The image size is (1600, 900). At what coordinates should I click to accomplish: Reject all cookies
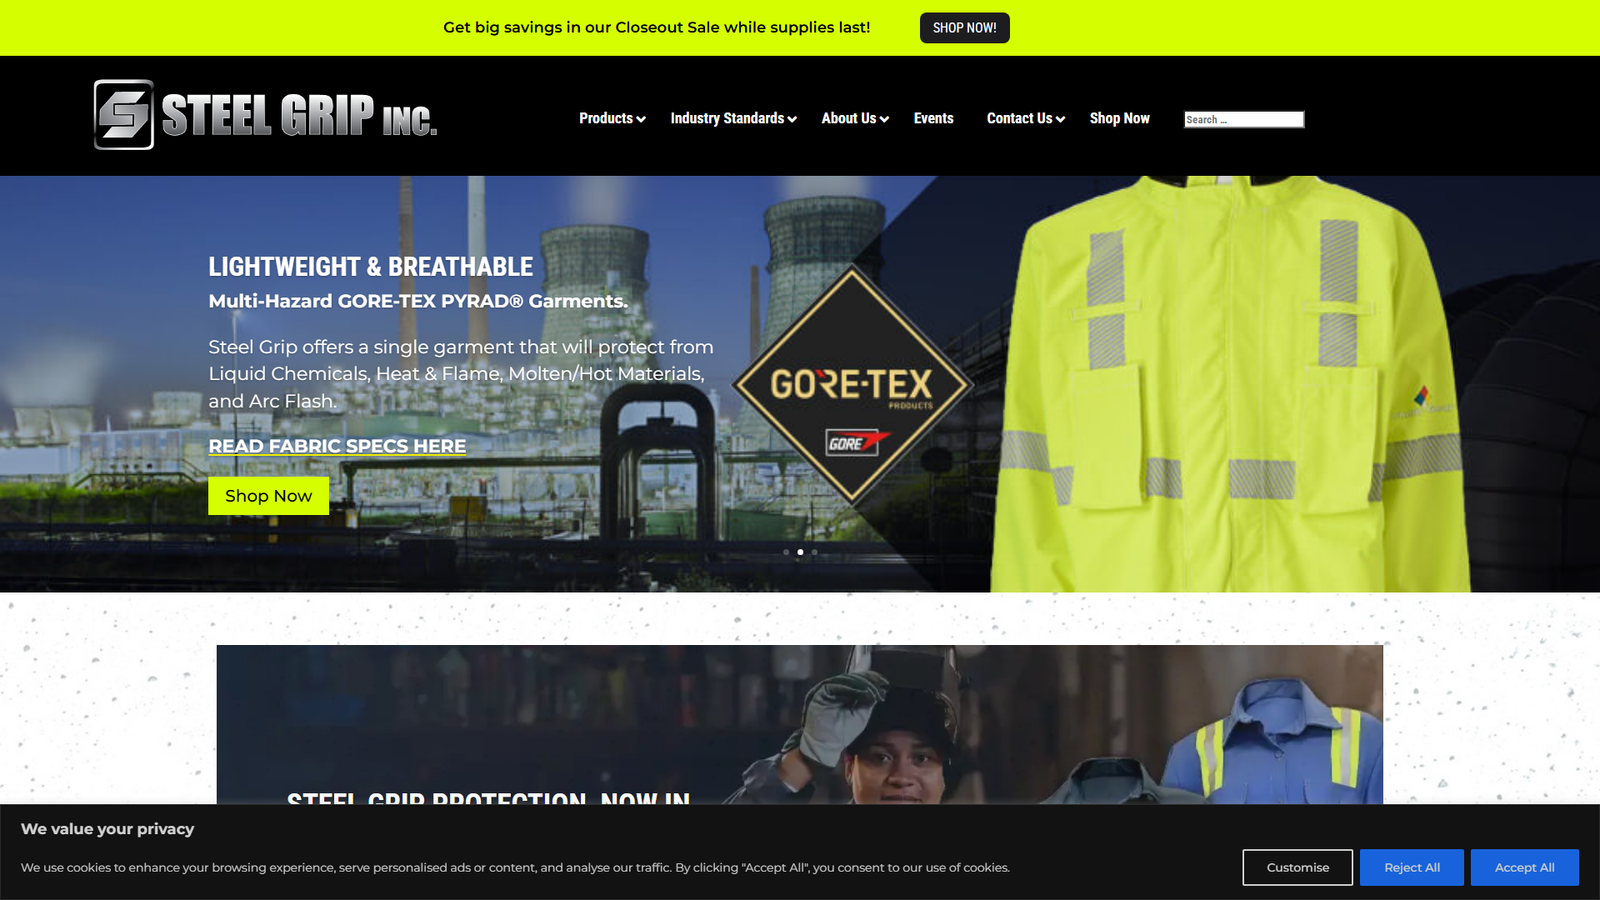[x=1411, y=867]
